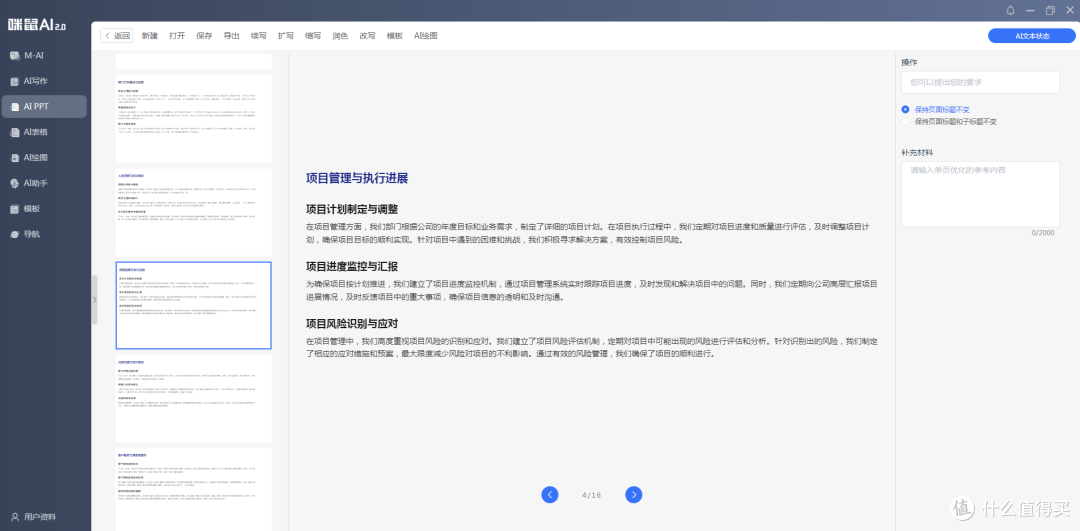
Task: Click the heading 项目计划制定与调整
Action: (x=352, y=209)
